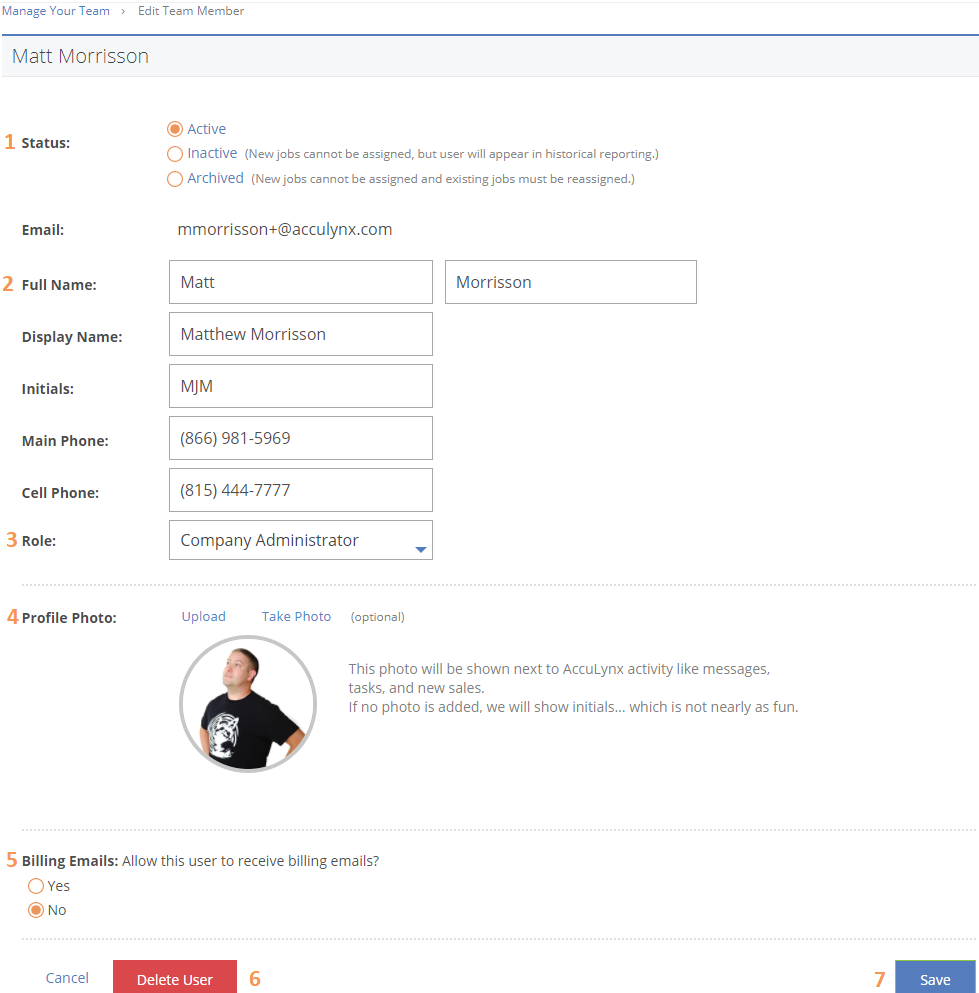This screenshot has height=993, width=979.
Task: Click the Edit Team Member breadcrumb text
Action: 191,11
